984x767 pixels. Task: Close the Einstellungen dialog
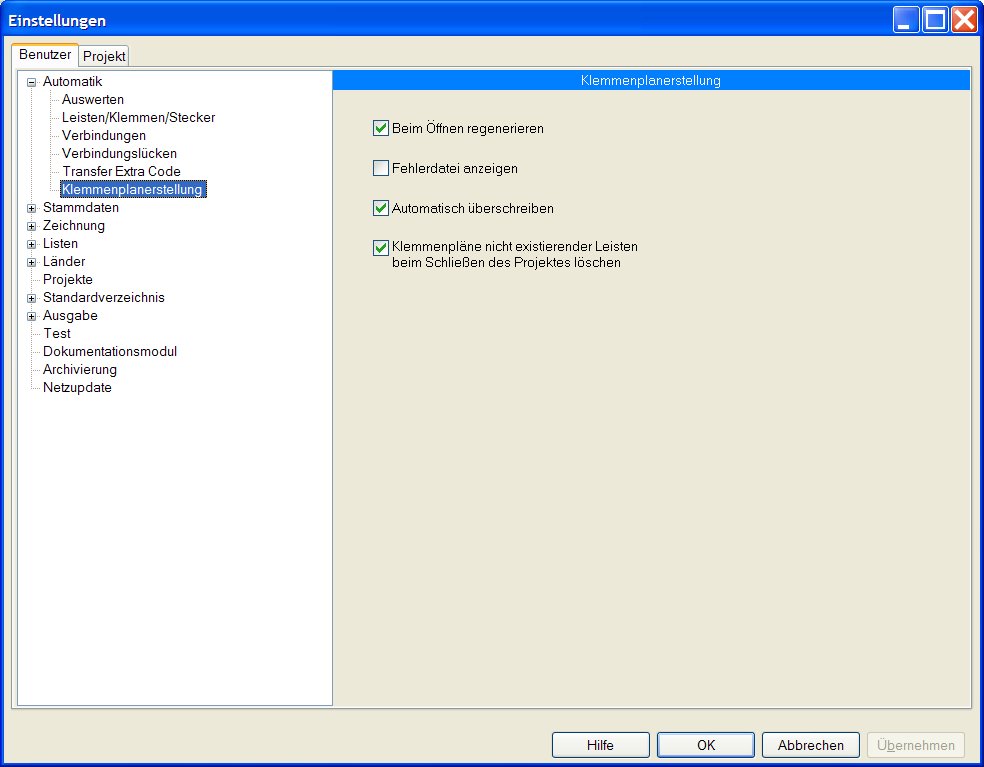tap(964, 19)
